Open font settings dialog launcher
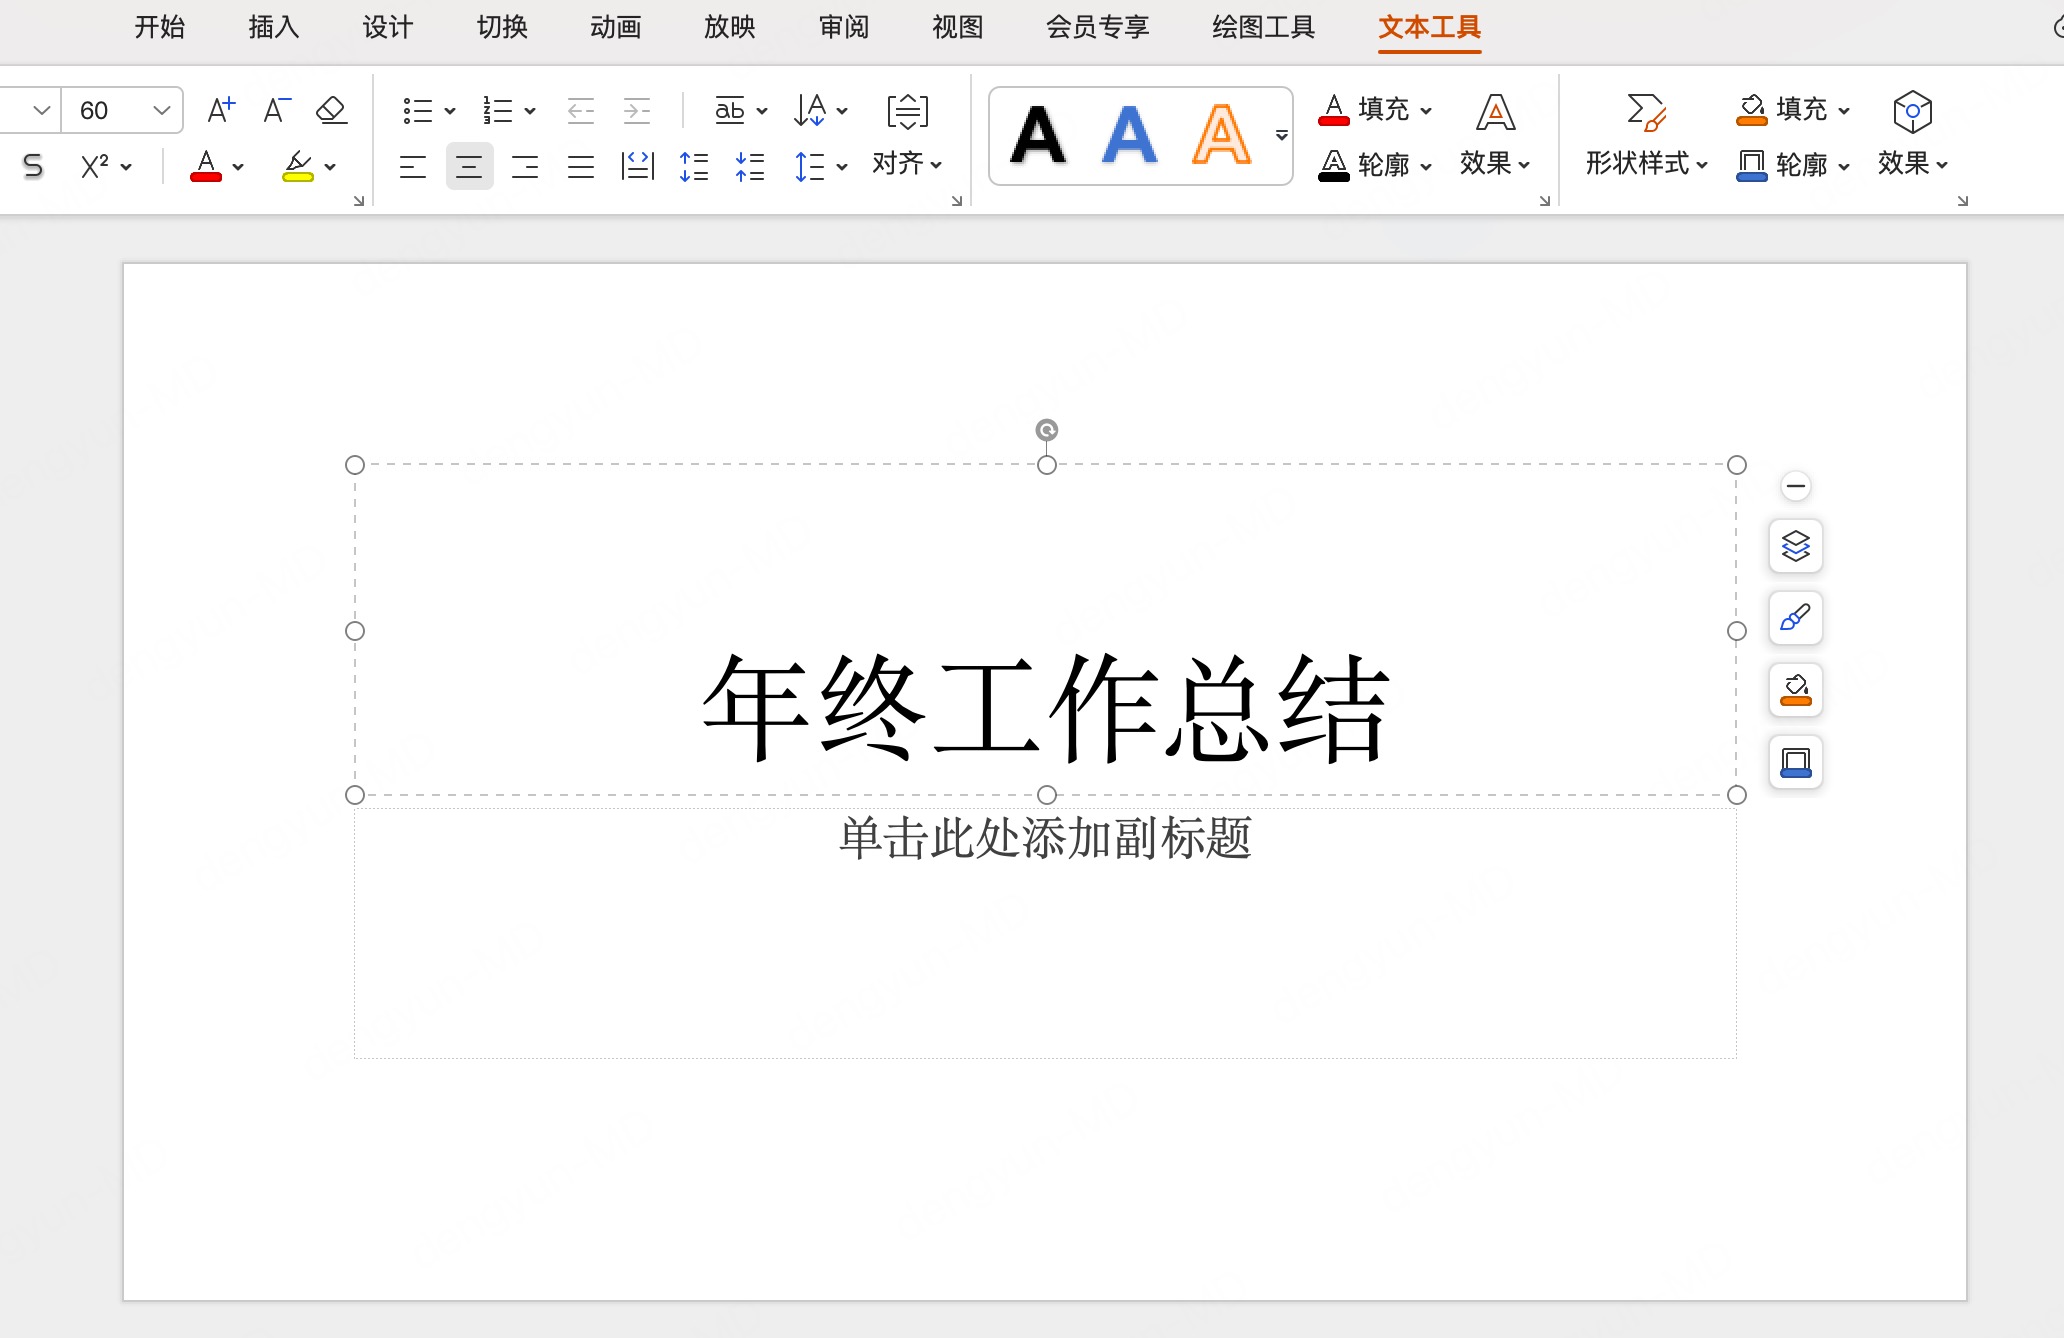 click(x=359, y=201)
